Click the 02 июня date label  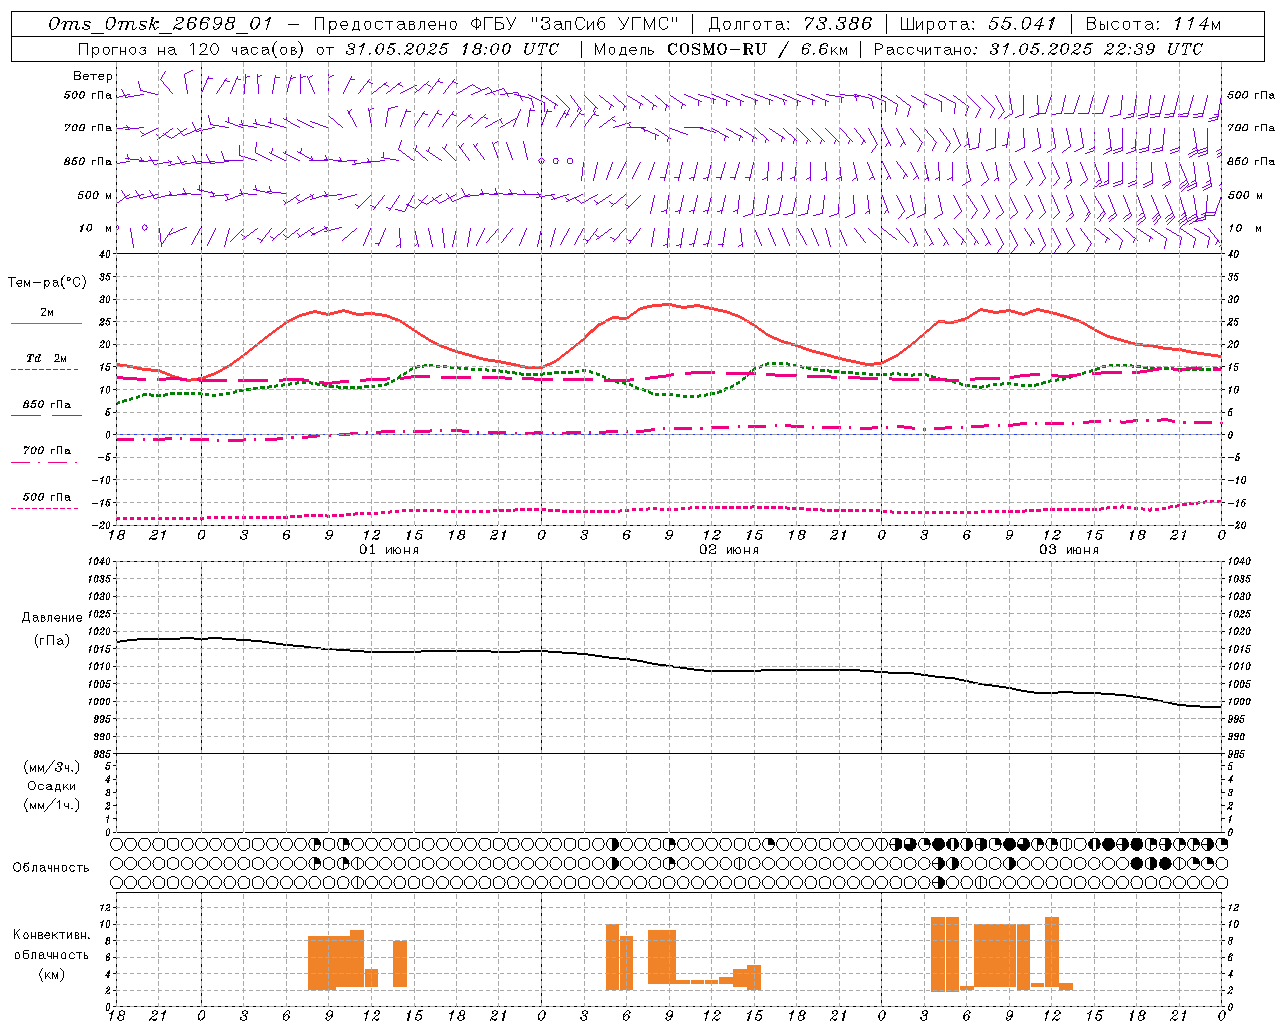(x=729, y=550)
